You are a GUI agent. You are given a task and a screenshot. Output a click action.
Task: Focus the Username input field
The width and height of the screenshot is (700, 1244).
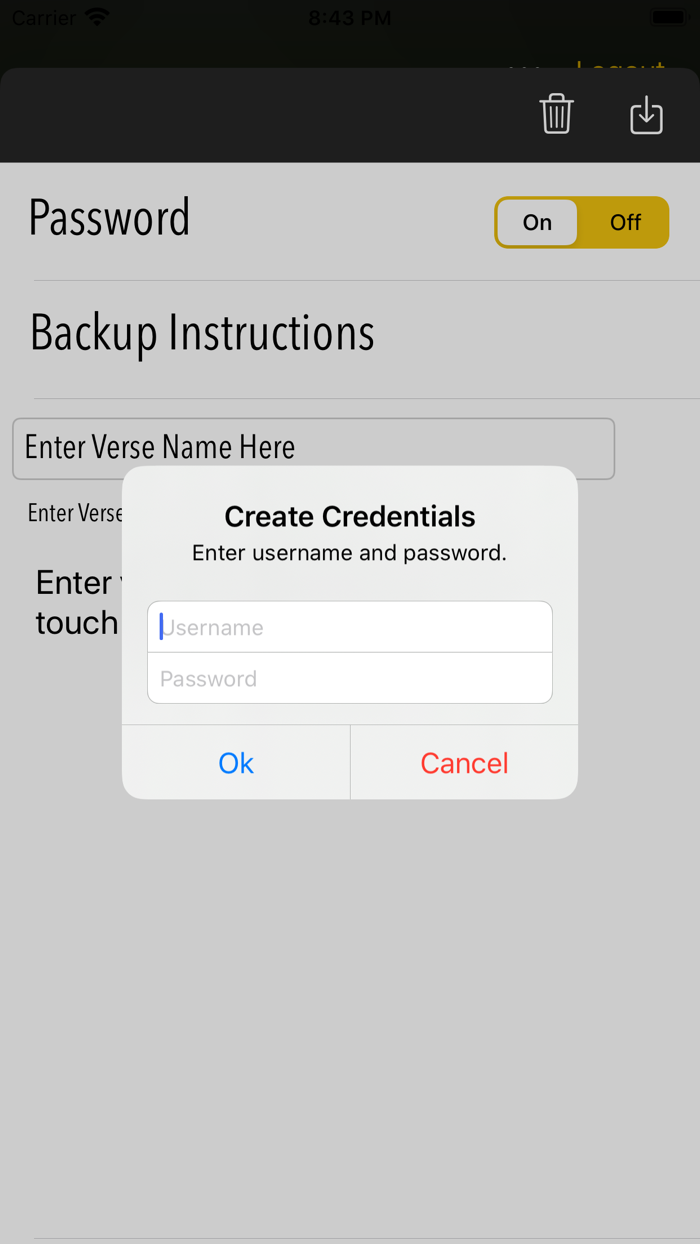tap(349, 626)
